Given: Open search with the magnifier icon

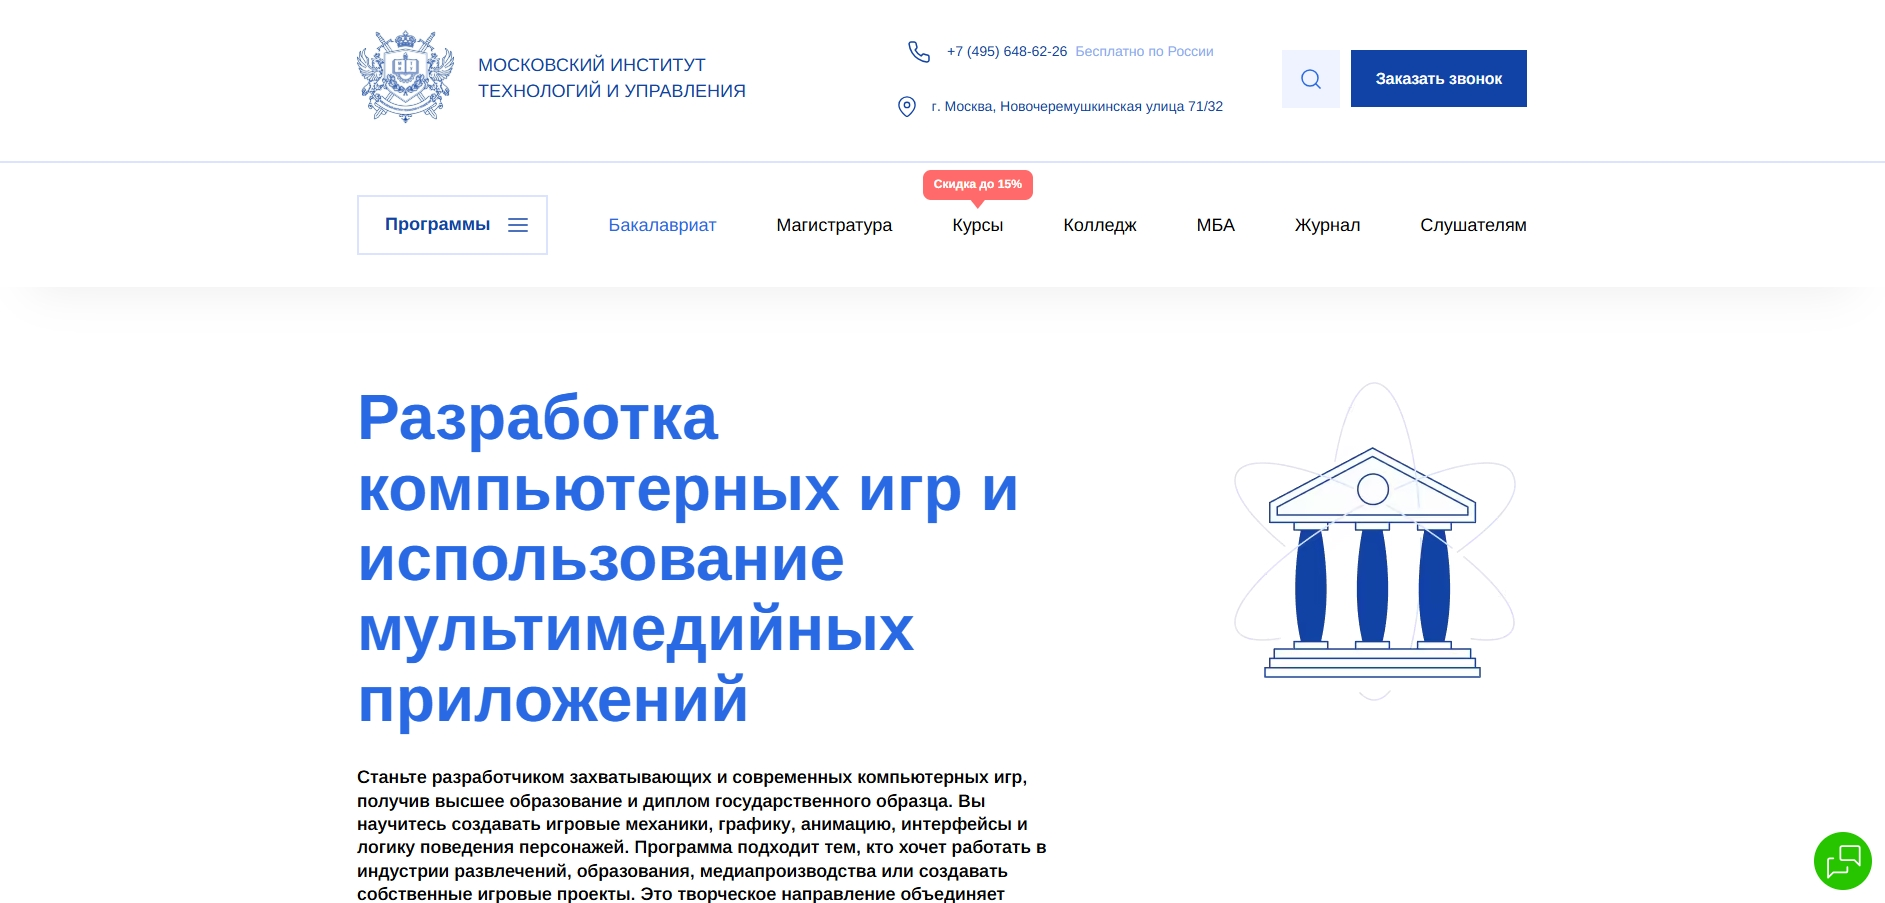Looking at the screenshot, I should click(1310, 79).
